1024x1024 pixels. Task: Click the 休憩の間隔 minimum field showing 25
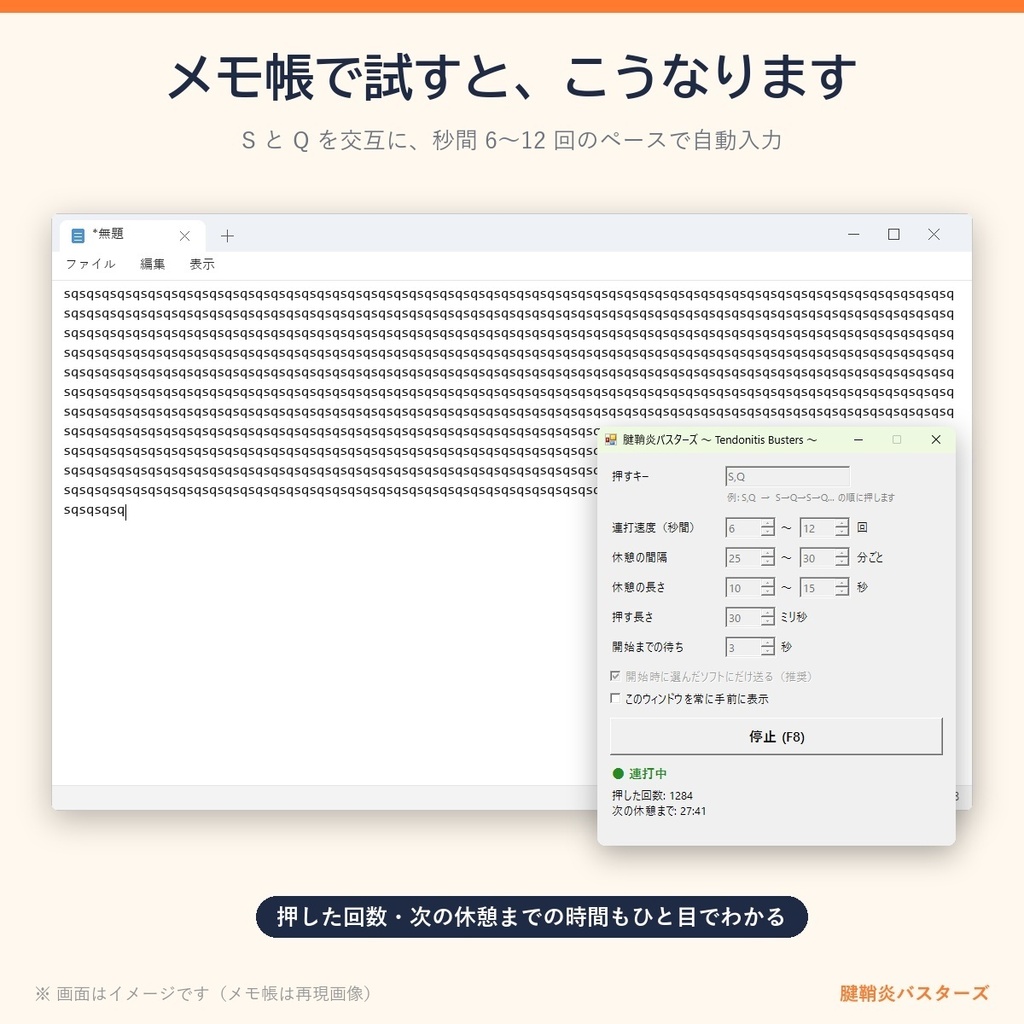pos(743,558)
